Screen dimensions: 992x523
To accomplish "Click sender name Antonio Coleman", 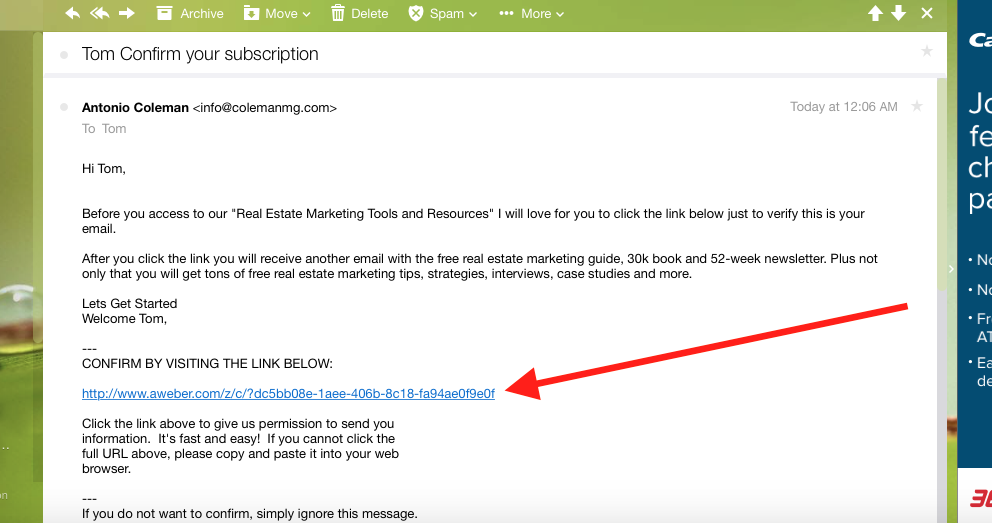I will click(135, 108).
